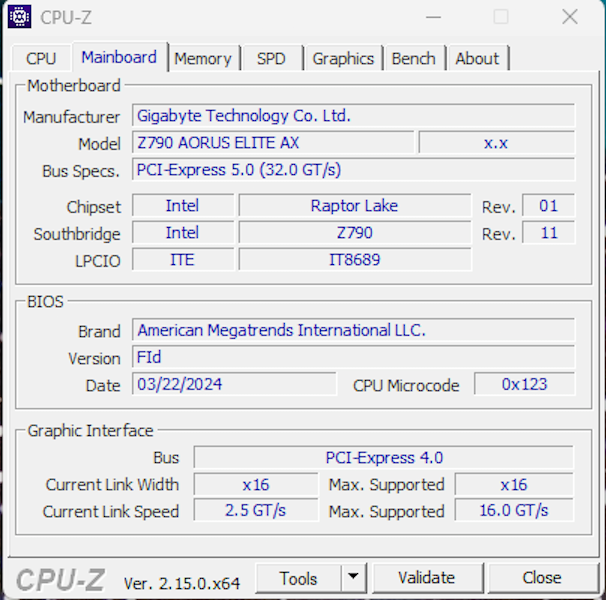The image size is (606, 600).
Task: Close the CPU-Z window with X
Action: coord(570,17)
